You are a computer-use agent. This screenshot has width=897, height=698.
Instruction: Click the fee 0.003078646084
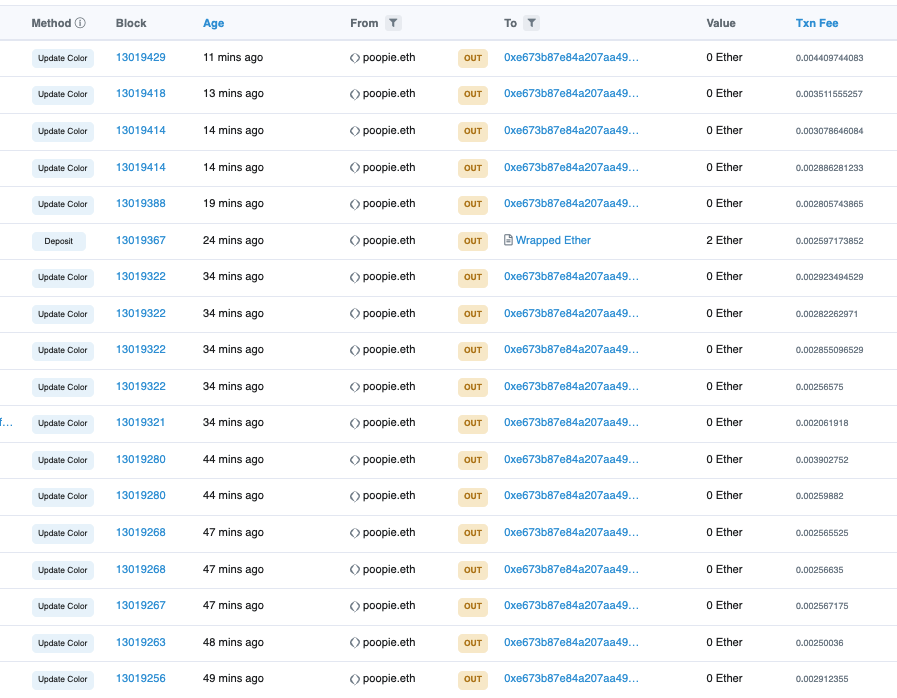point(829,131)
